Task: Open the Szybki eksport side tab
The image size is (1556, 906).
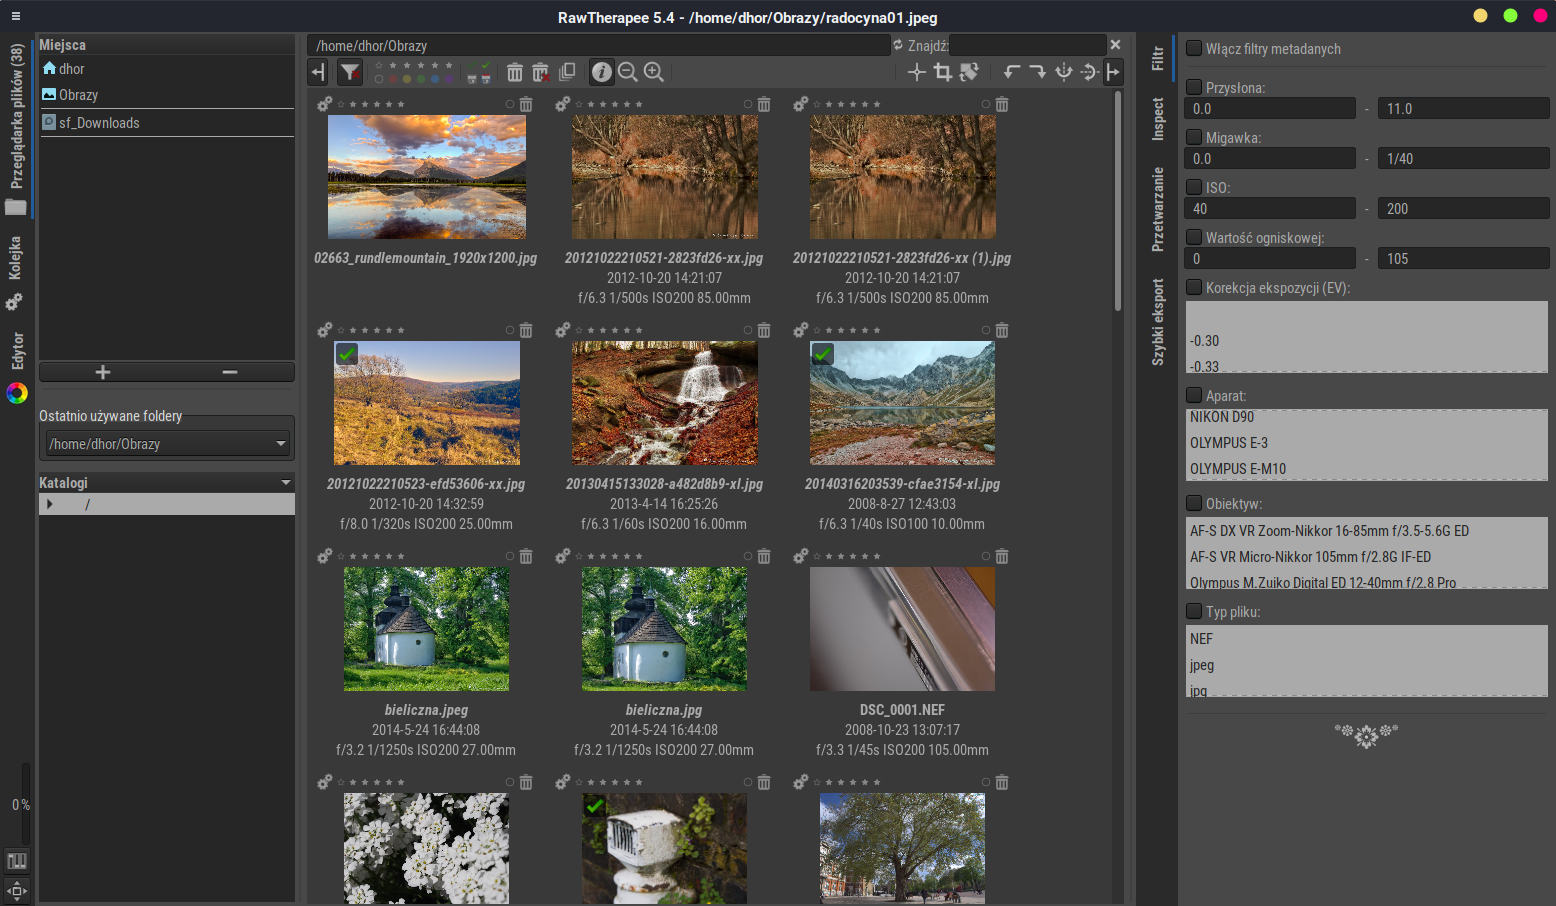Action: tap(1158, 322)
